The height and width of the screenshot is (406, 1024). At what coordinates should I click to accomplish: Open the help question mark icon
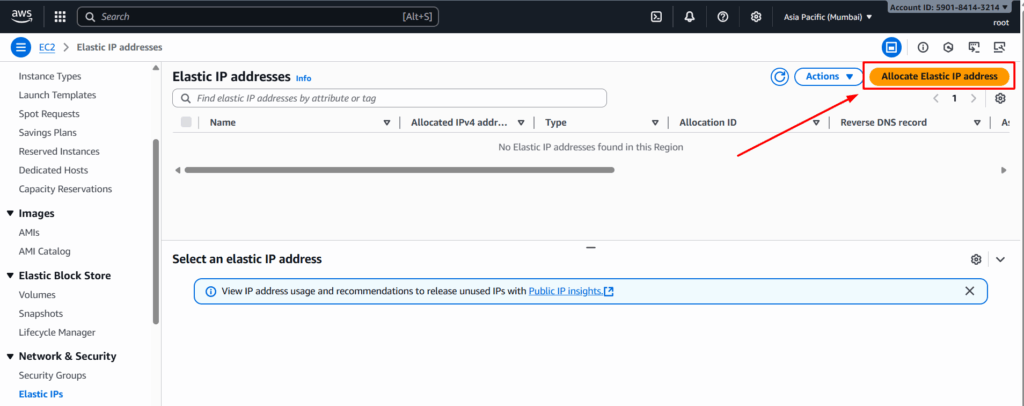tap(723, 17)
